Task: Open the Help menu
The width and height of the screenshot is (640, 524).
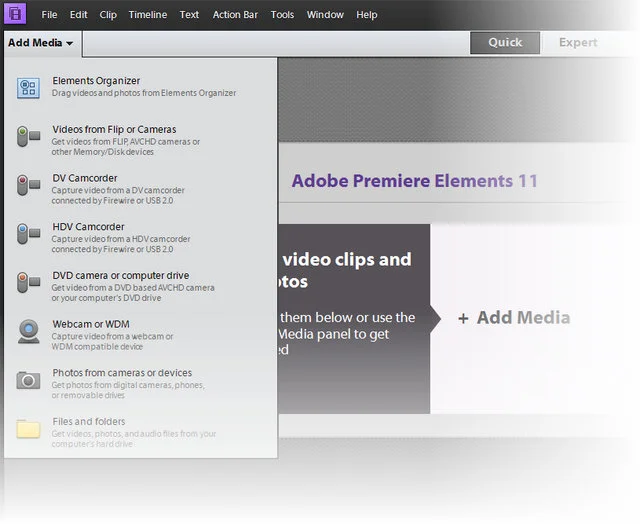Action: click(367, 15)
